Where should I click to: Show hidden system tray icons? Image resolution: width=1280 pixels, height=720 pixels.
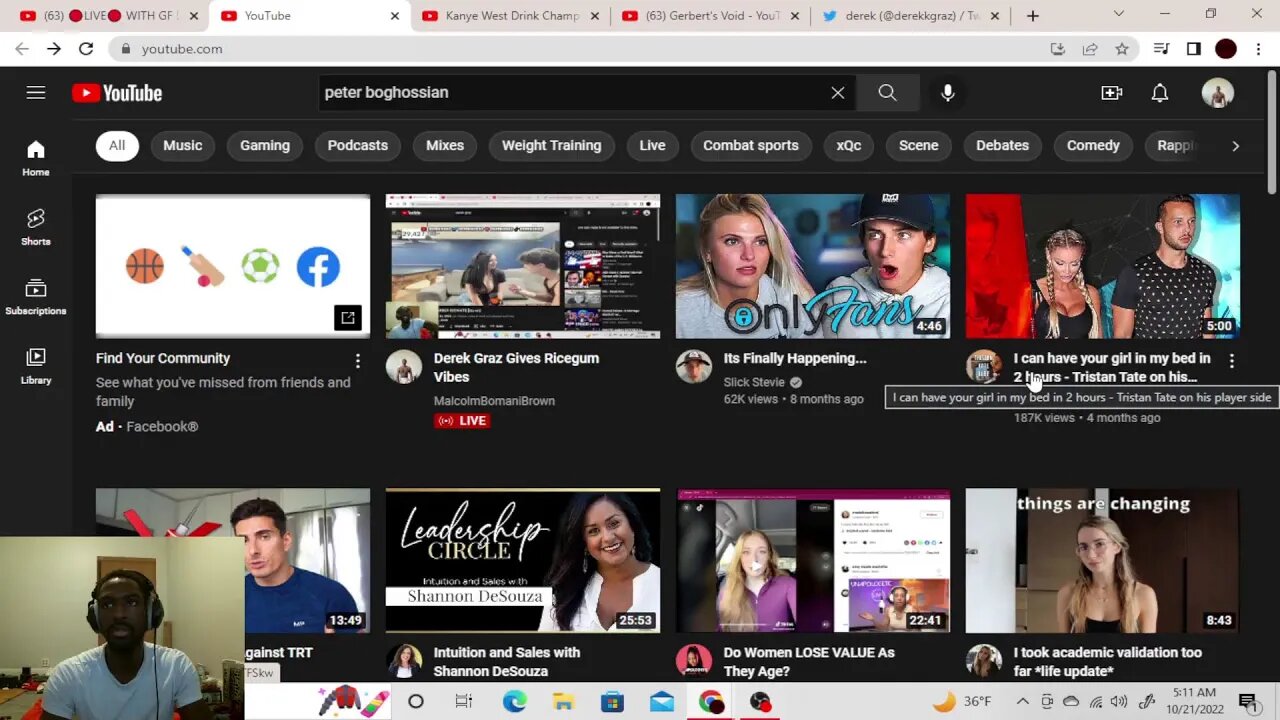point(1022,702)
